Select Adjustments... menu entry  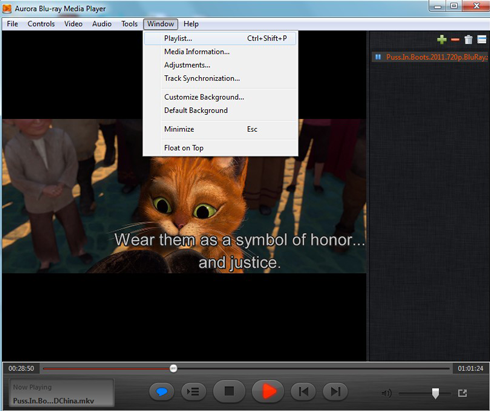click(220, 65)
